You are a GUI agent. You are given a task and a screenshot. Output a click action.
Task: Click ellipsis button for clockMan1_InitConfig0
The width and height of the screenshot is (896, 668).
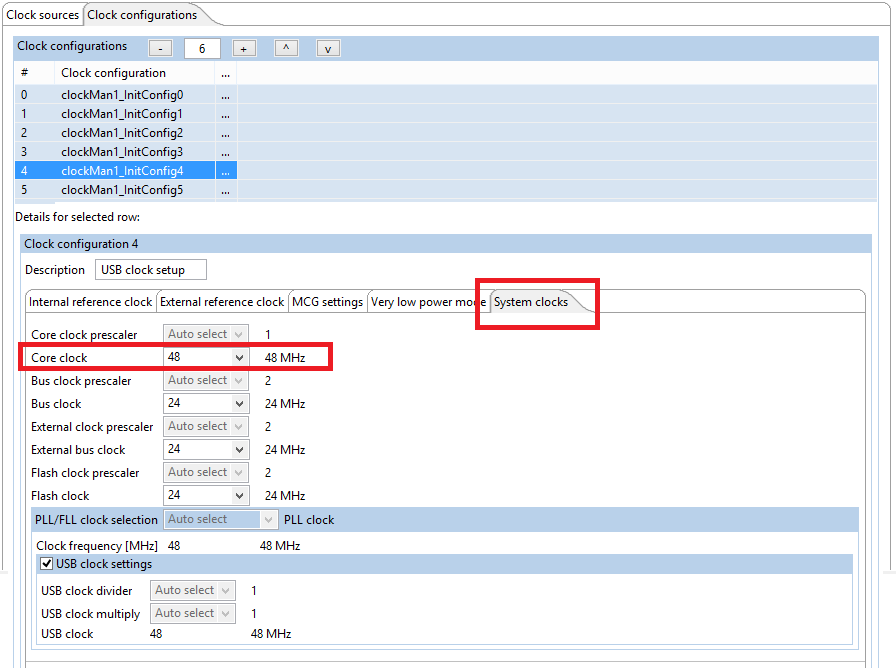[x=225, y=95]
